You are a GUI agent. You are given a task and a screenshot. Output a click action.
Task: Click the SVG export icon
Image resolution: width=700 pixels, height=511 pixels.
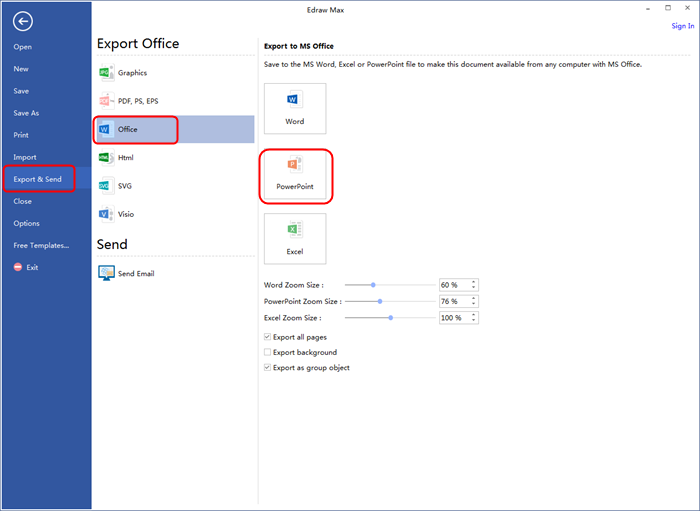click(x=106, y=186)
